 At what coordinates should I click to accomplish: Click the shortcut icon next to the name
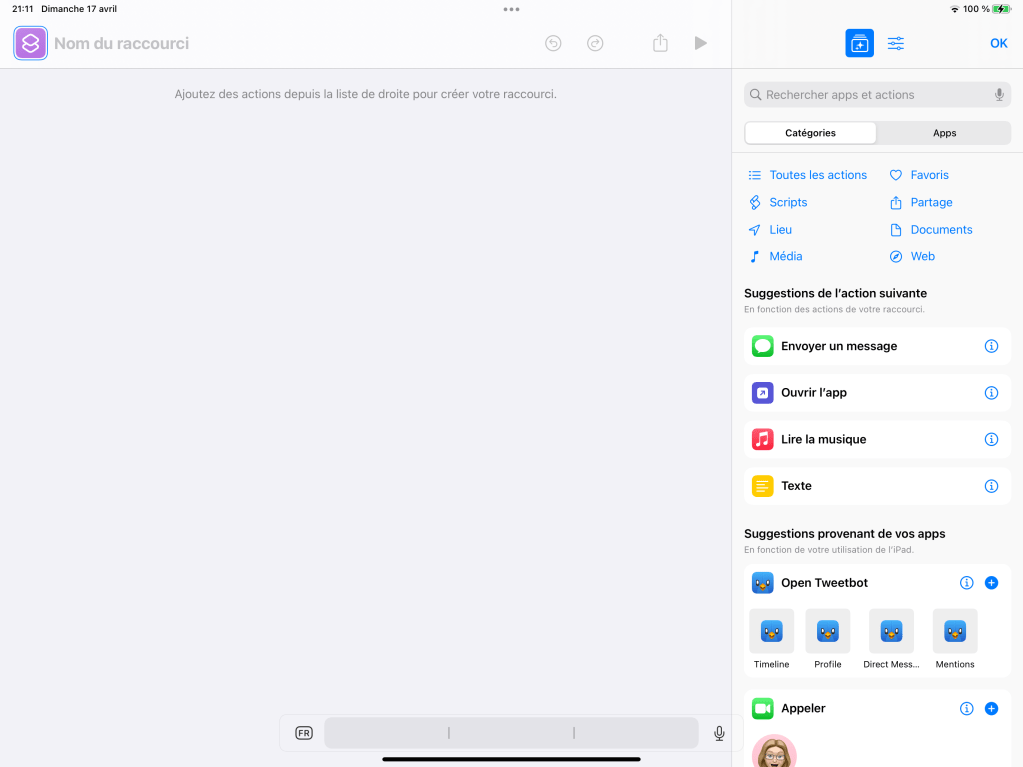pos(30,43)
